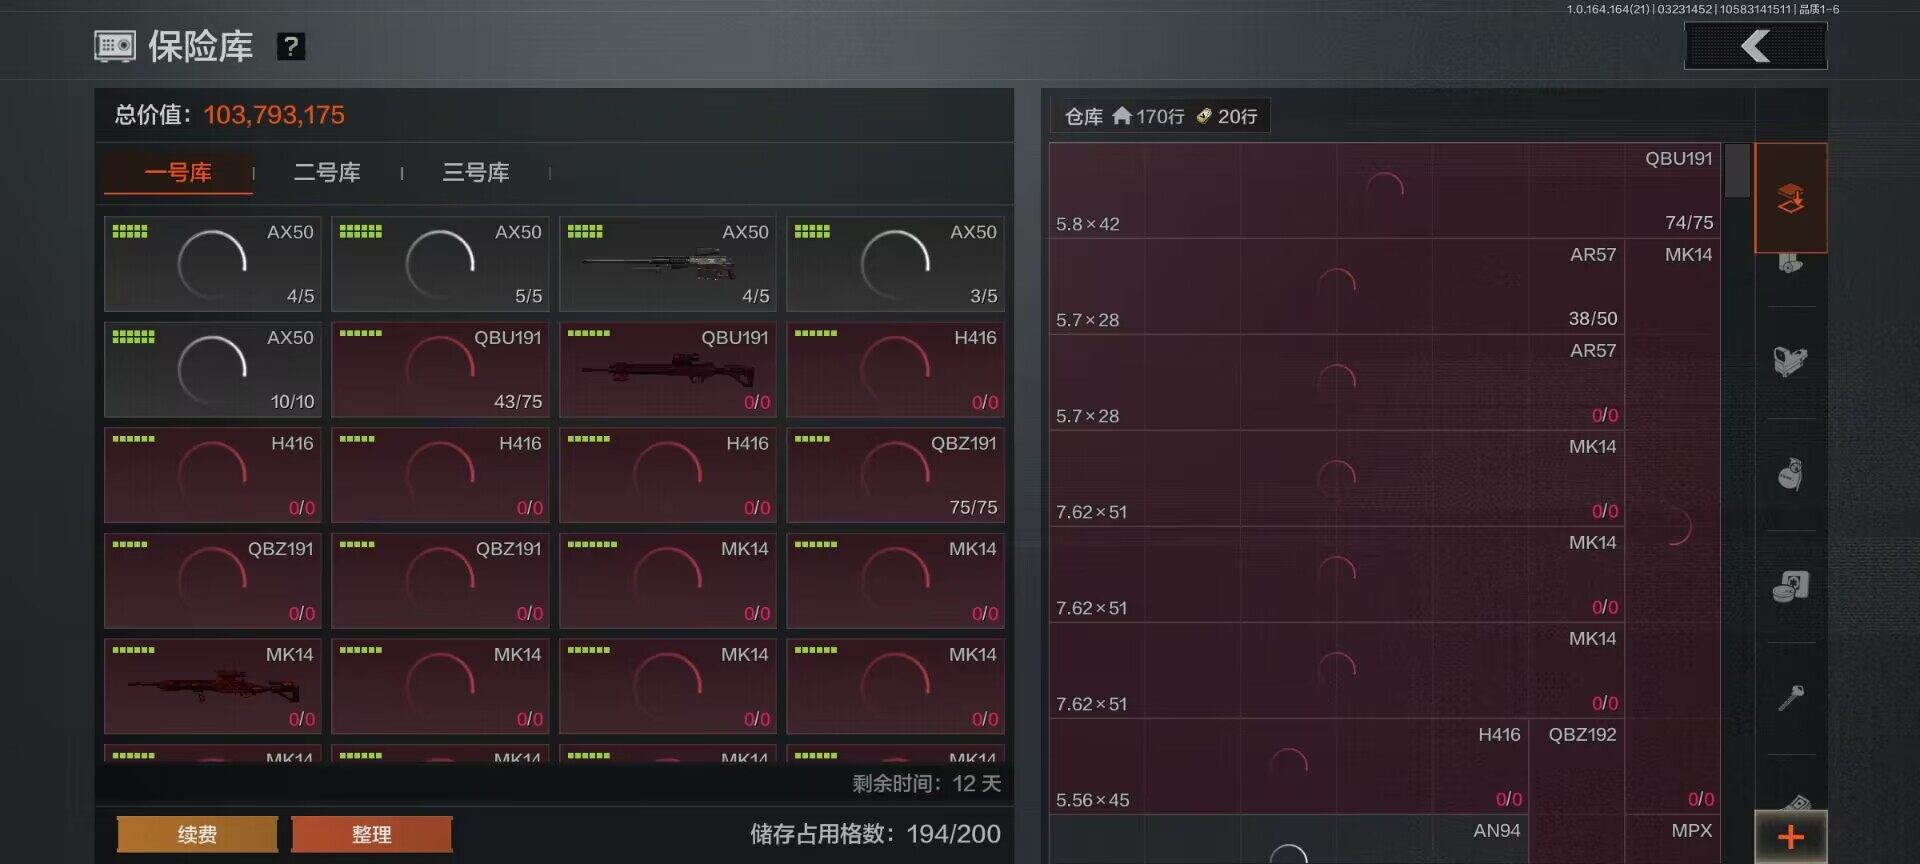Switch to the 三号库 tab
This screenshot has height=864, width=1920.
click(x=476, y=173)
